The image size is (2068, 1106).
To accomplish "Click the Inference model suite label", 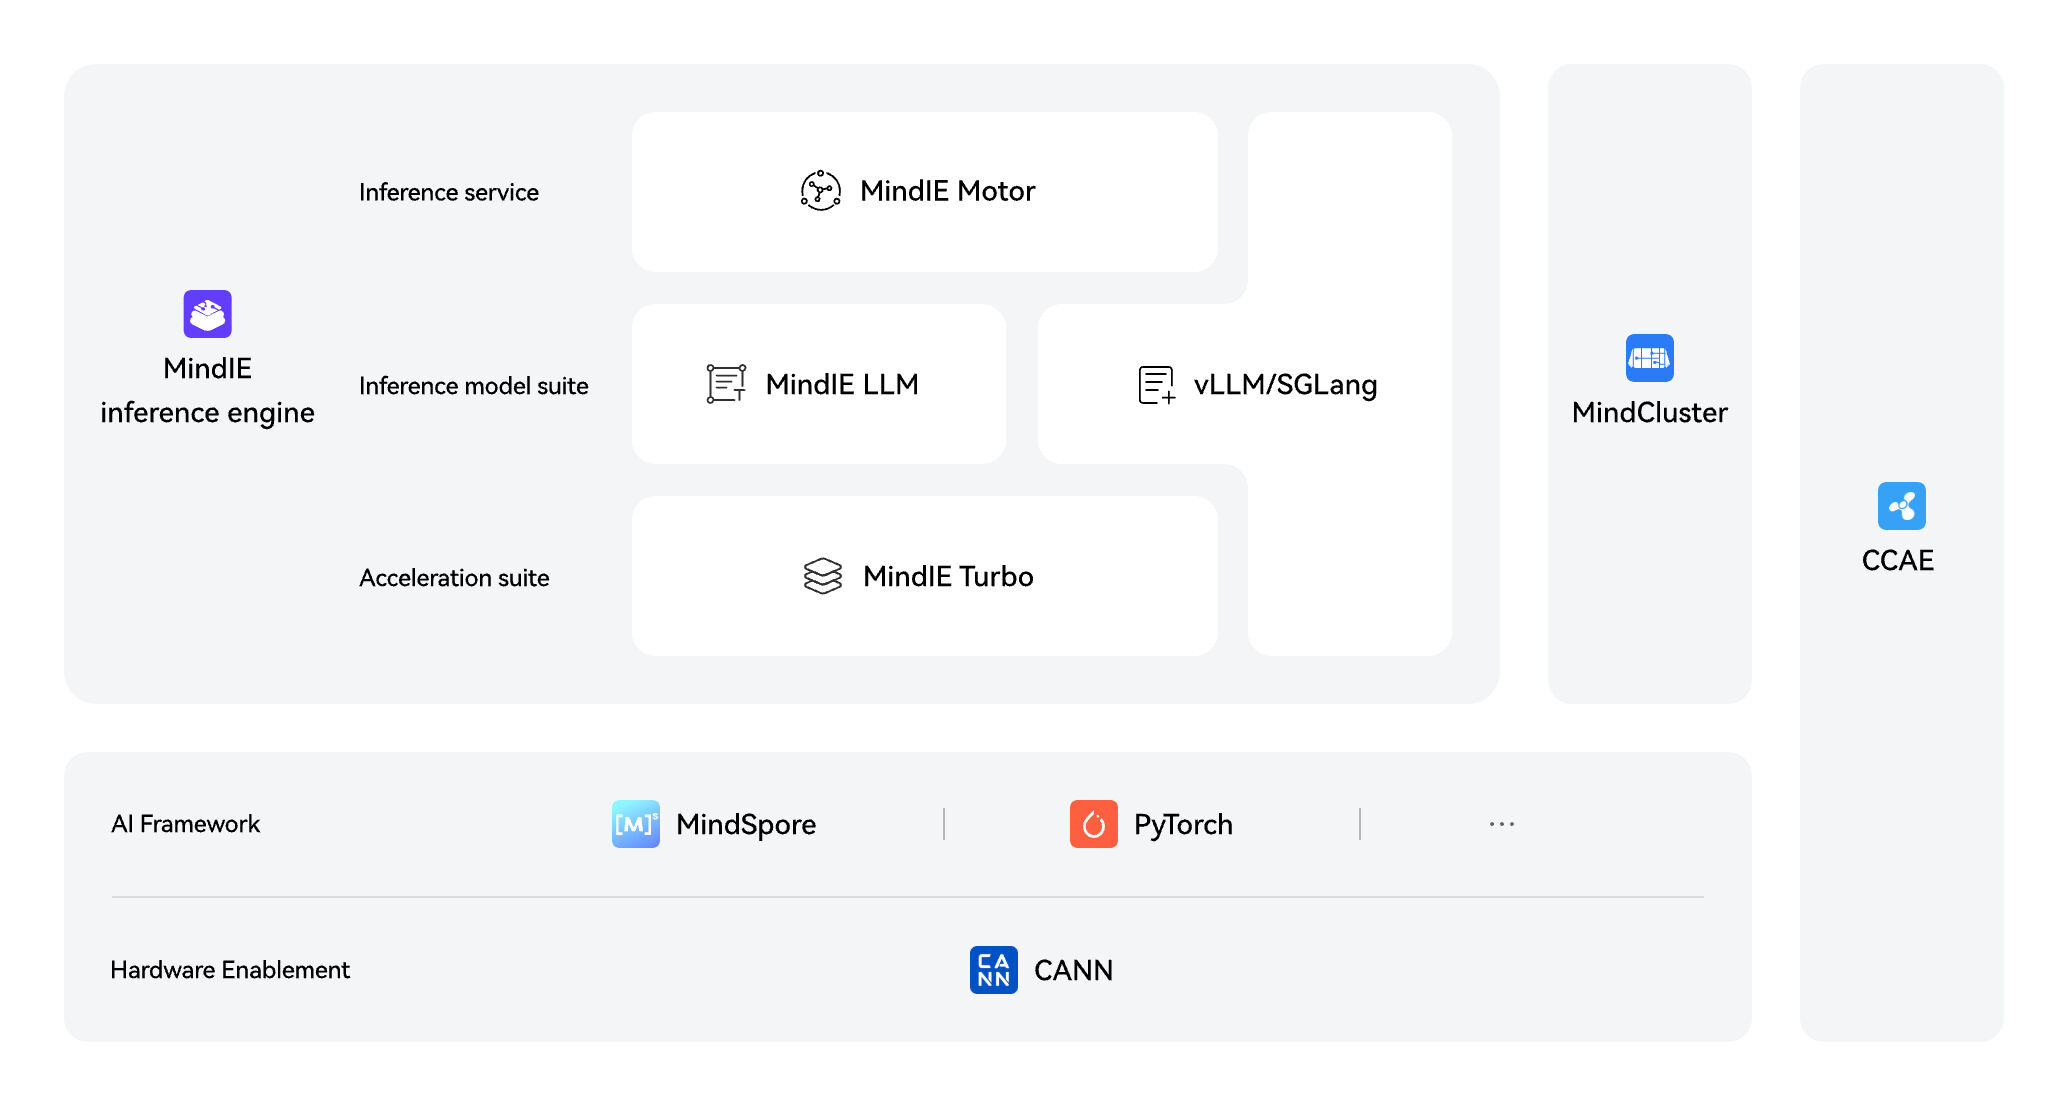I will [x=473, y=386].
